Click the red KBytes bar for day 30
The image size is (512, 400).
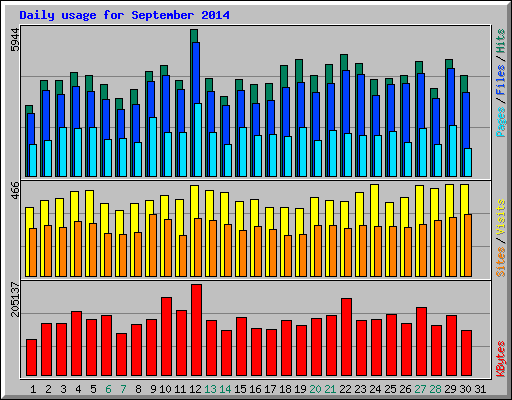pos(466,353)
